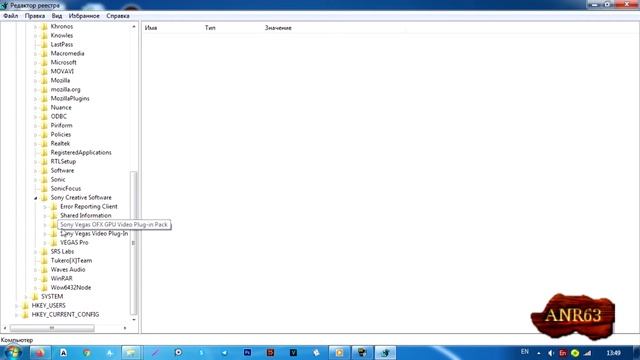Screen dimensions: 640x360
Task: Click the Realtek folder icon
Action: (x=44, y=143)
